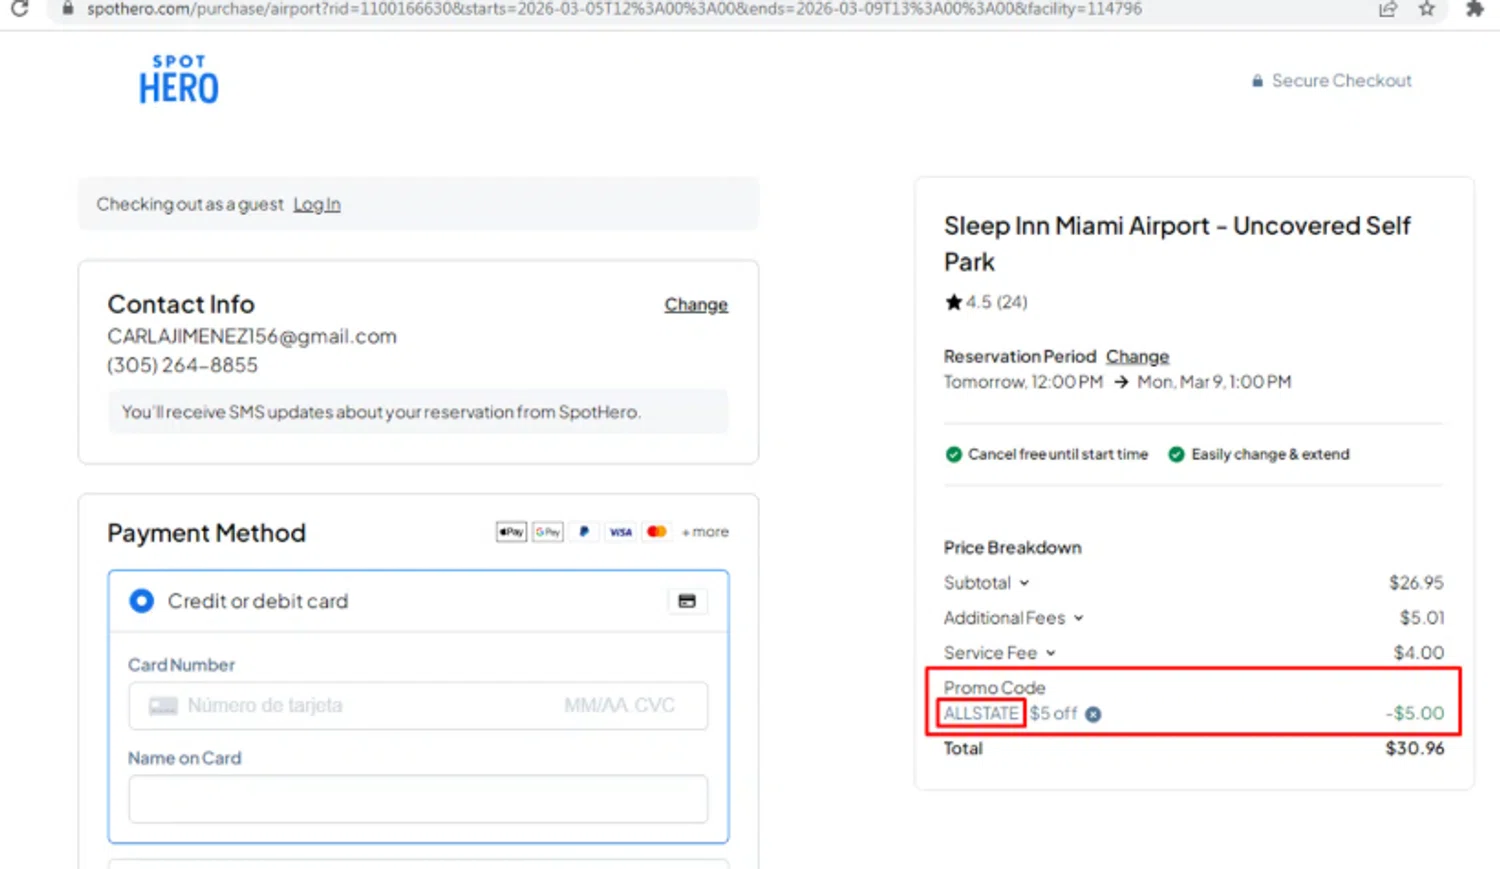Image resolution: width=1500 pixels, height=869 pixels.
Task: Click the PayPal payment icon
Action: click(x=584, y=532)
